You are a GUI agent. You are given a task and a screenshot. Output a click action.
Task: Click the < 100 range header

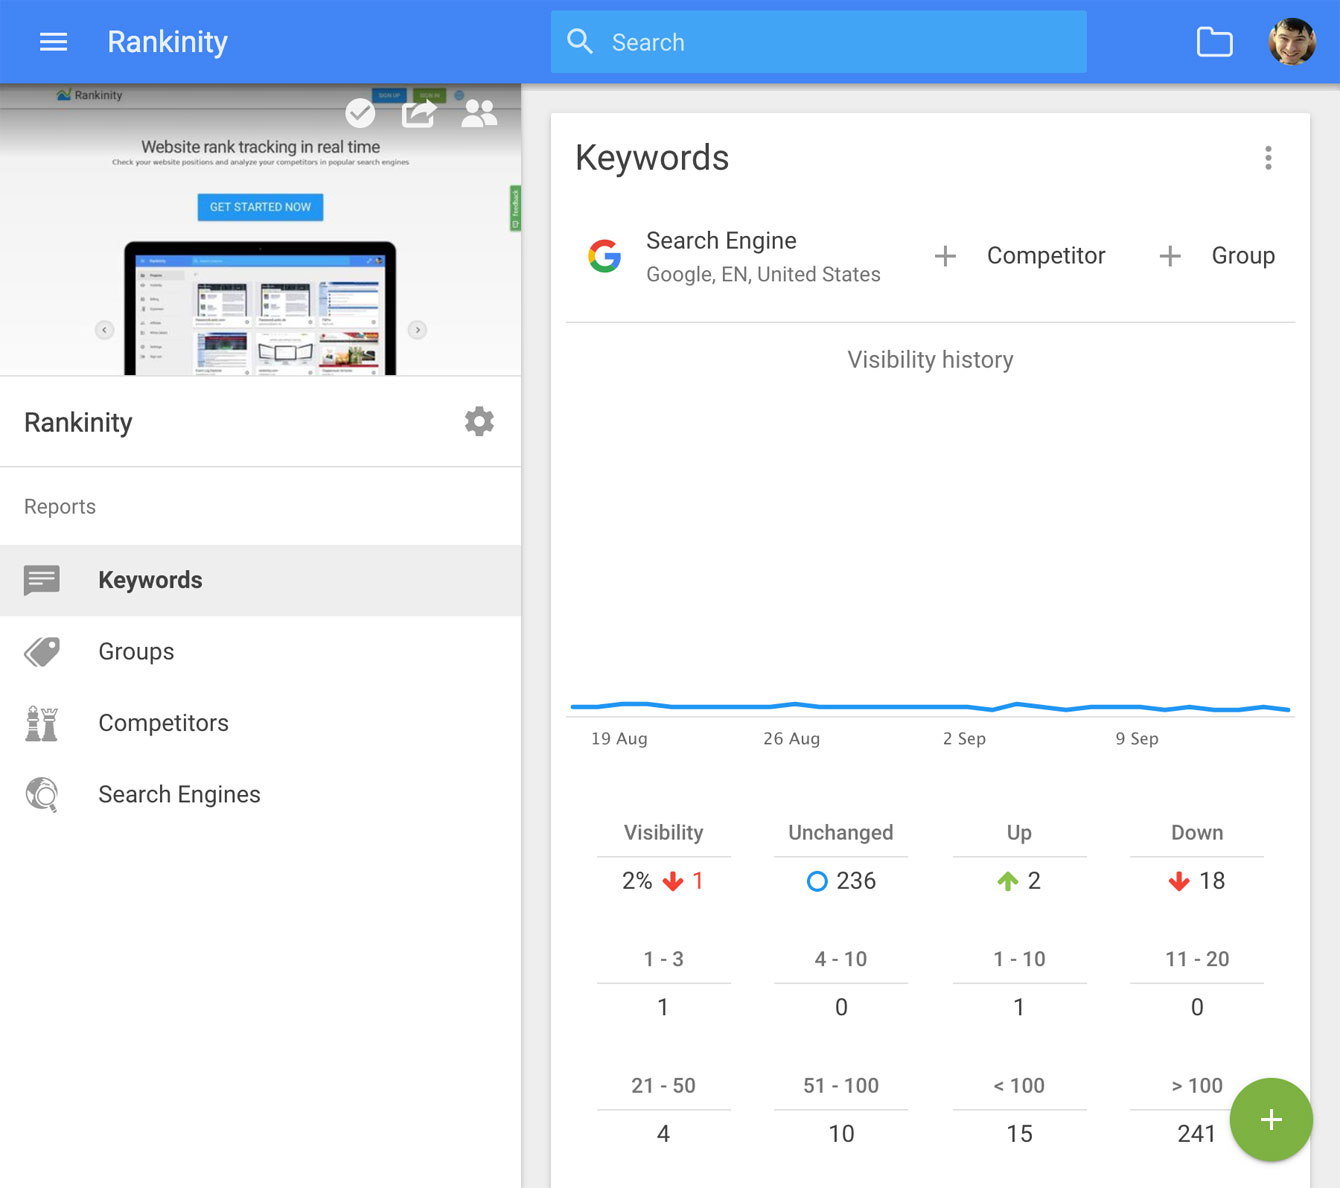pos(1019,1086)
